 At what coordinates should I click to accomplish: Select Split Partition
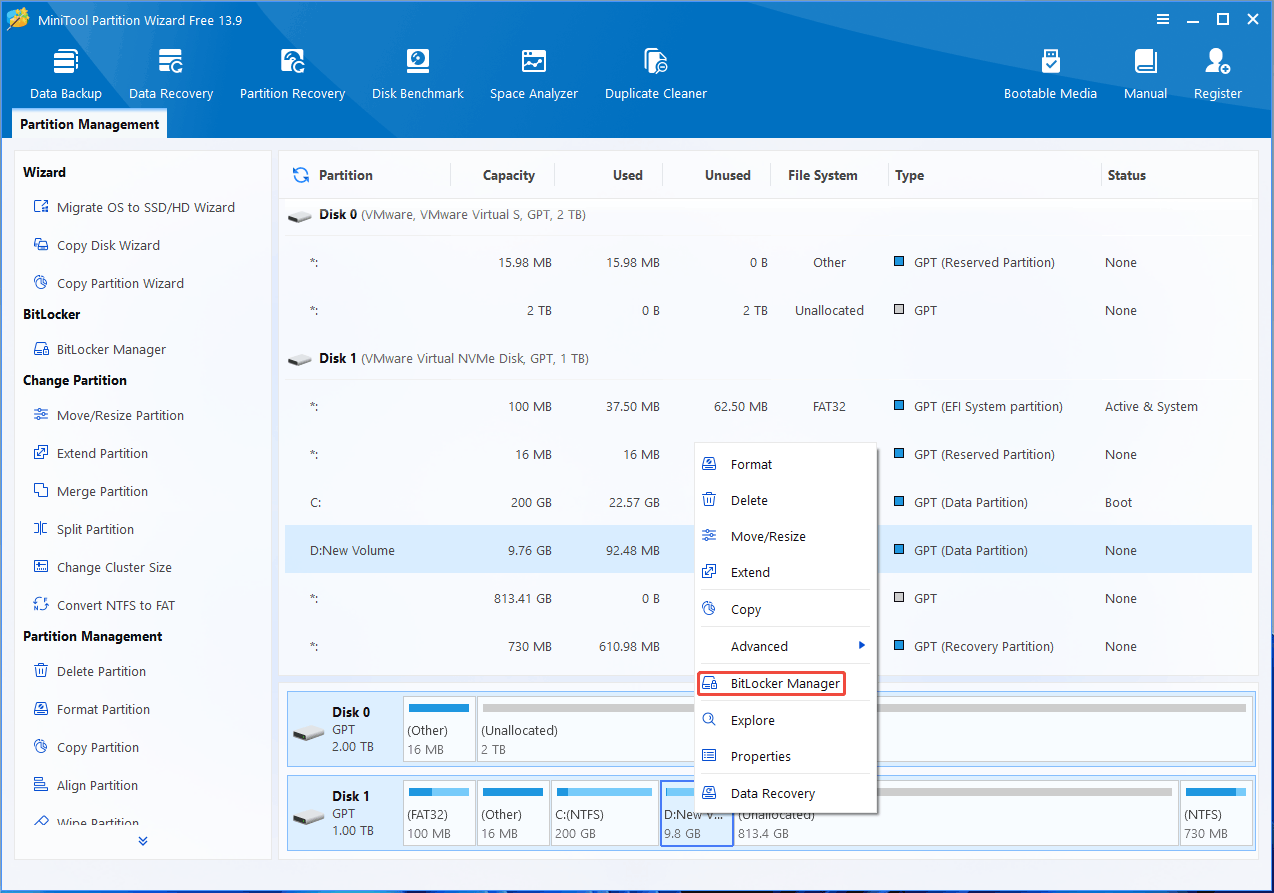click(x=83, y=529)
